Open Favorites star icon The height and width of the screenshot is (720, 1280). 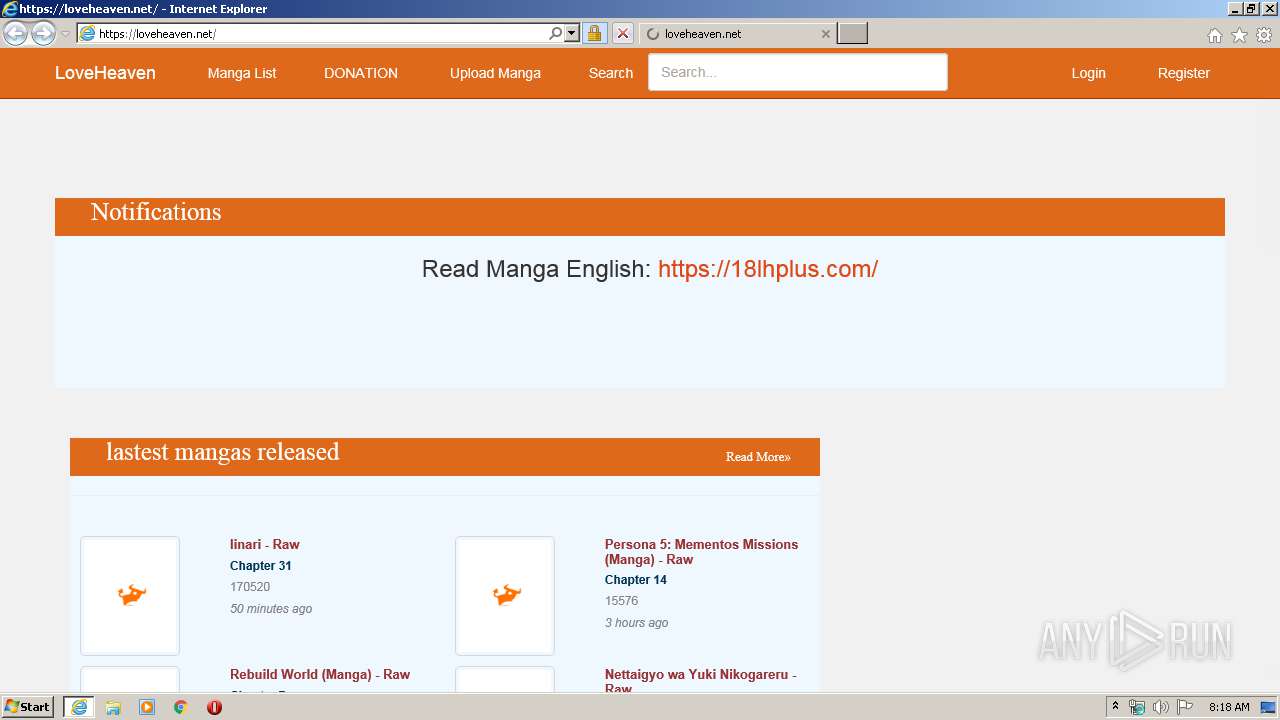(x=1239, y=35)
